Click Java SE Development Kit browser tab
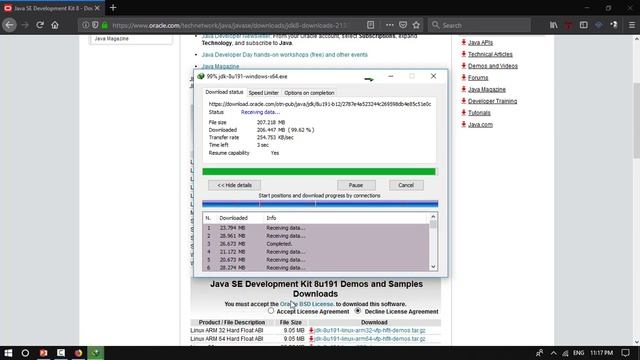This screenshot has height=360, width=640. coord(52,8)
